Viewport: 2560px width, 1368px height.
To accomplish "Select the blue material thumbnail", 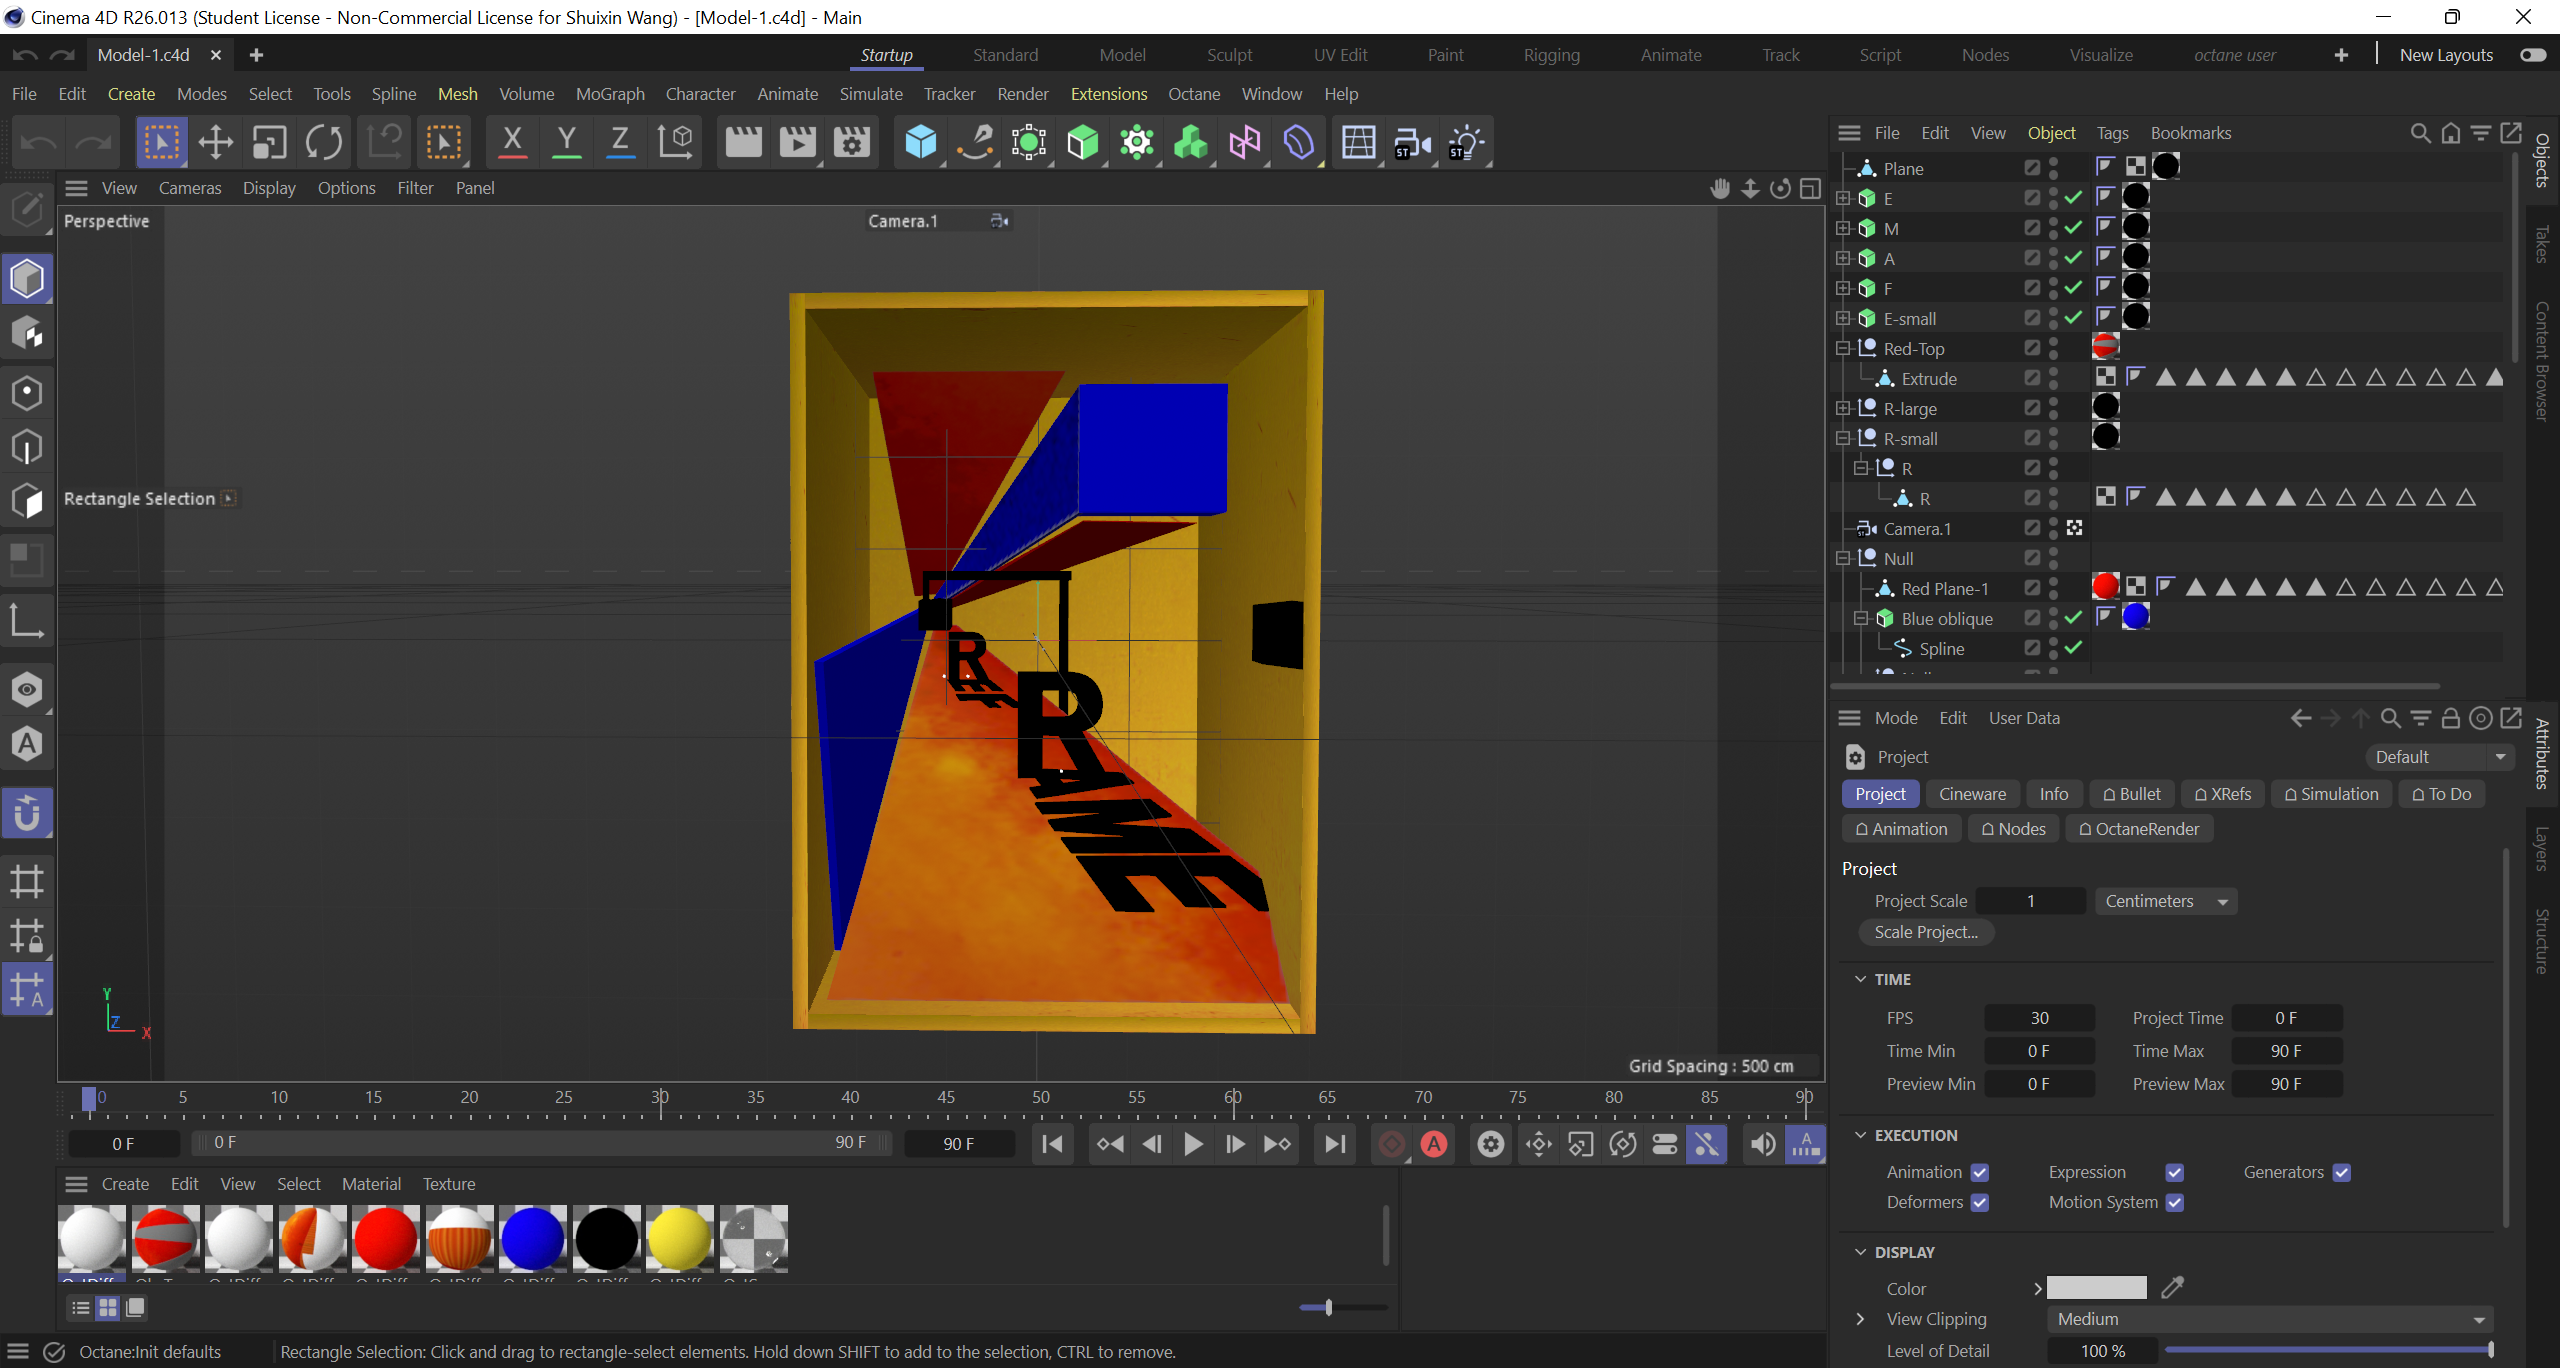I will coord(532,1238).
